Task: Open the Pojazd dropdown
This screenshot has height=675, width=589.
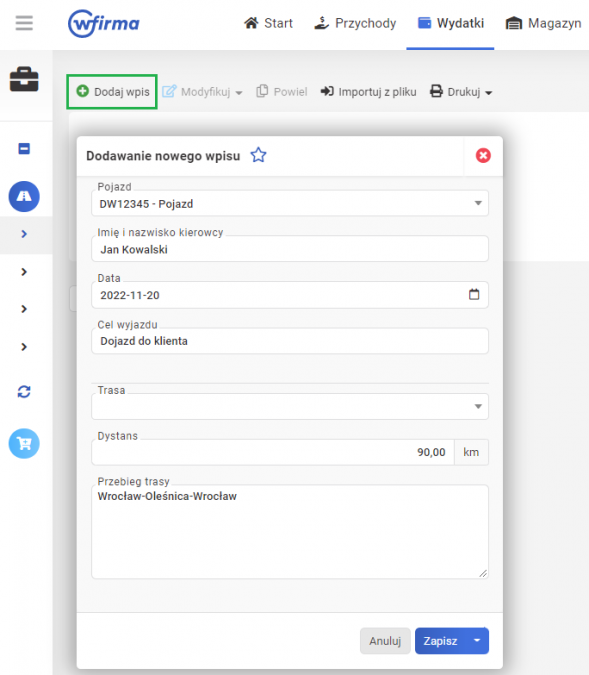Action: pyautogui.click(x=290, y=203)
